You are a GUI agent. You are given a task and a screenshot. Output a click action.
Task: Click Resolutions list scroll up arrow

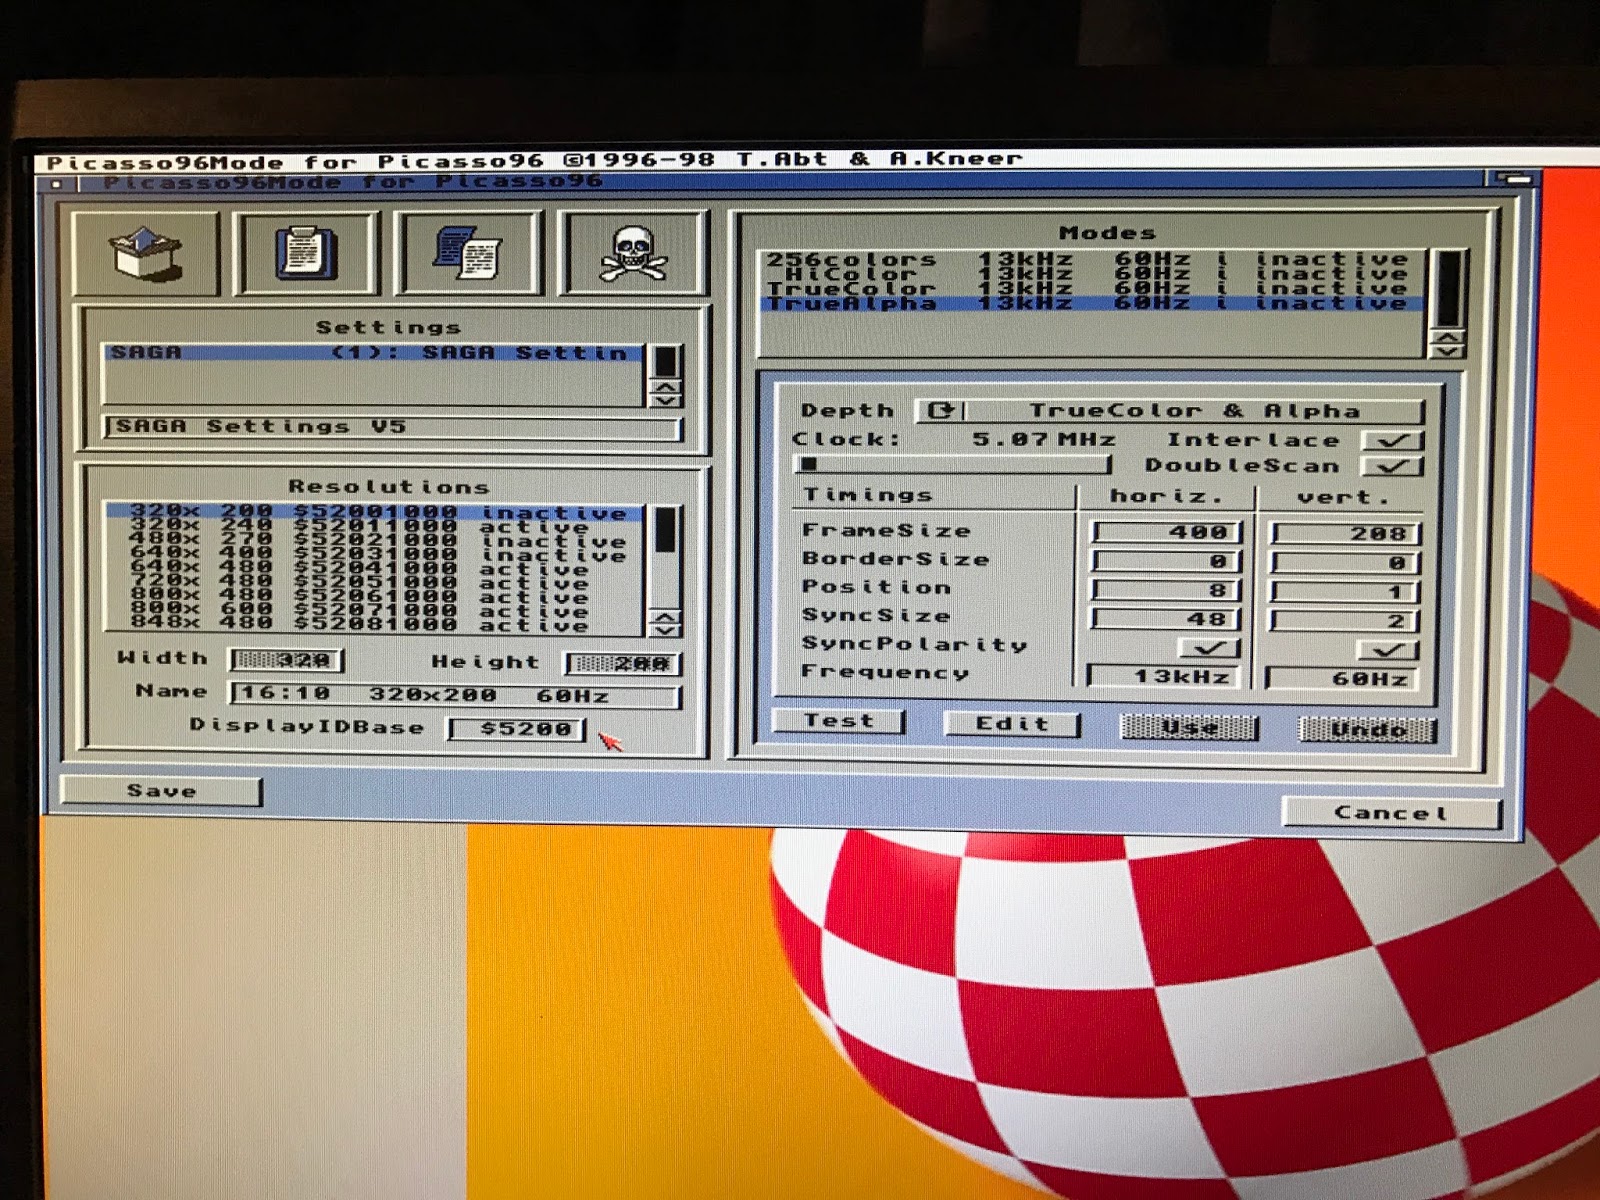(666, 616)
